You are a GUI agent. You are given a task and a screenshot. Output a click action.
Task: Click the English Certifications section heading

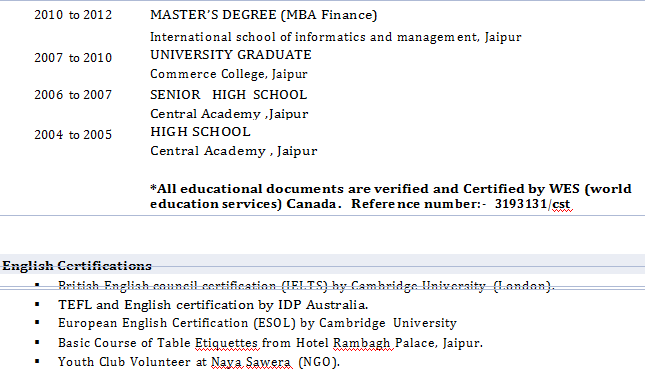coord(77,266)
